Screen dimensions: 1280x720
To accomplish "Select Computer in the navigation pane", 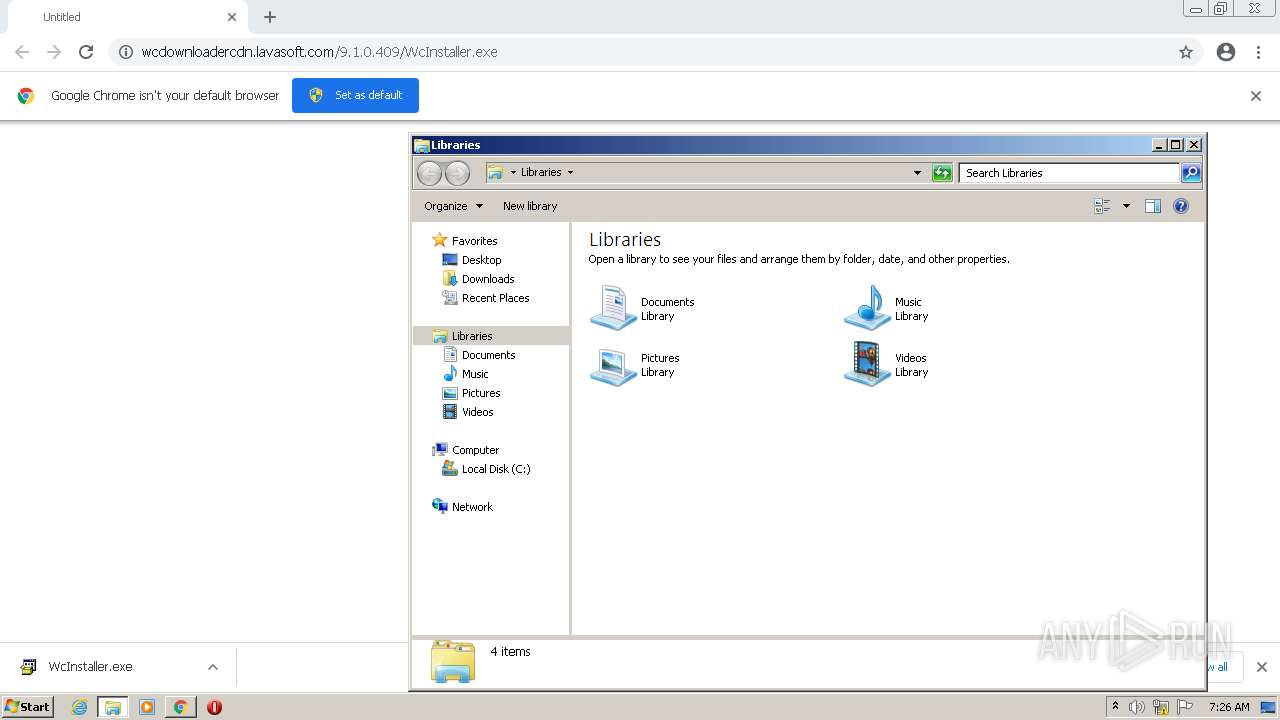I will coord(465,450).
